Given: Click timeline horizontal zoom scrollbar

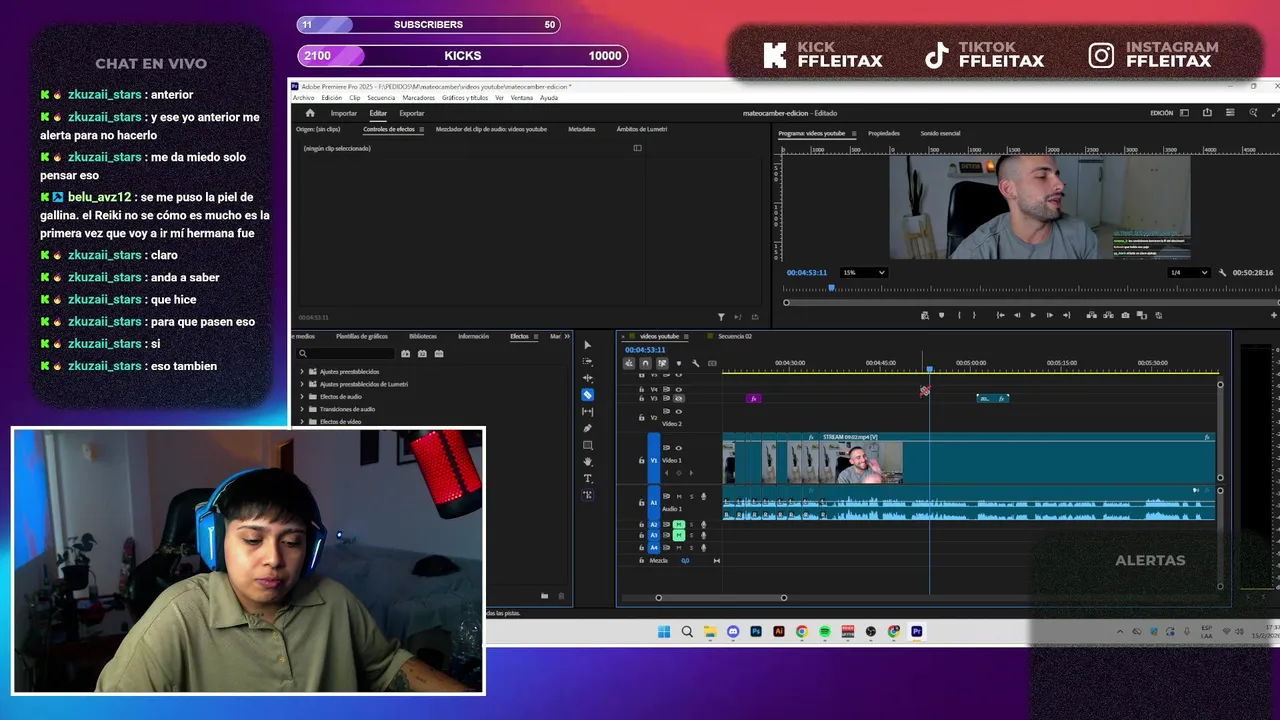Looking at the screenshot, I should coord(721,597).
